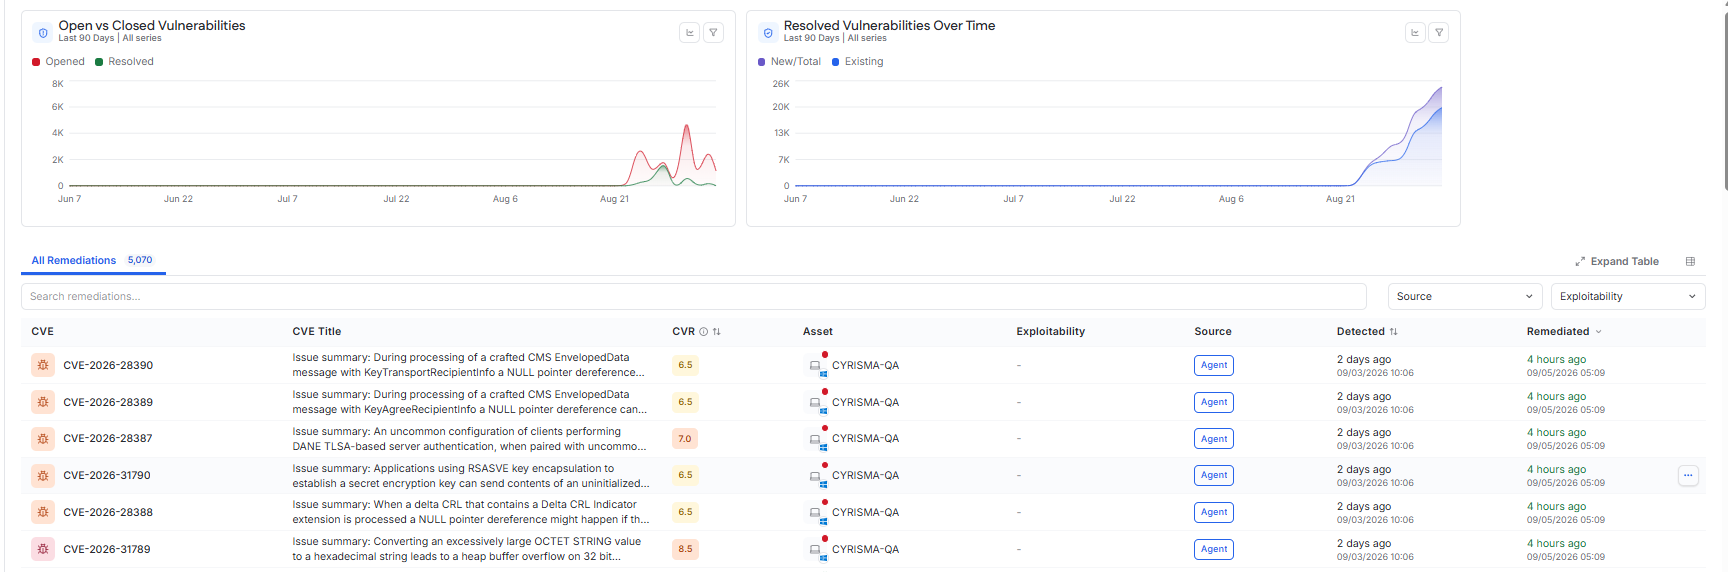Click the CVR info icon
The width and height of the screenshot is (1728, 572).
(703, 332)
